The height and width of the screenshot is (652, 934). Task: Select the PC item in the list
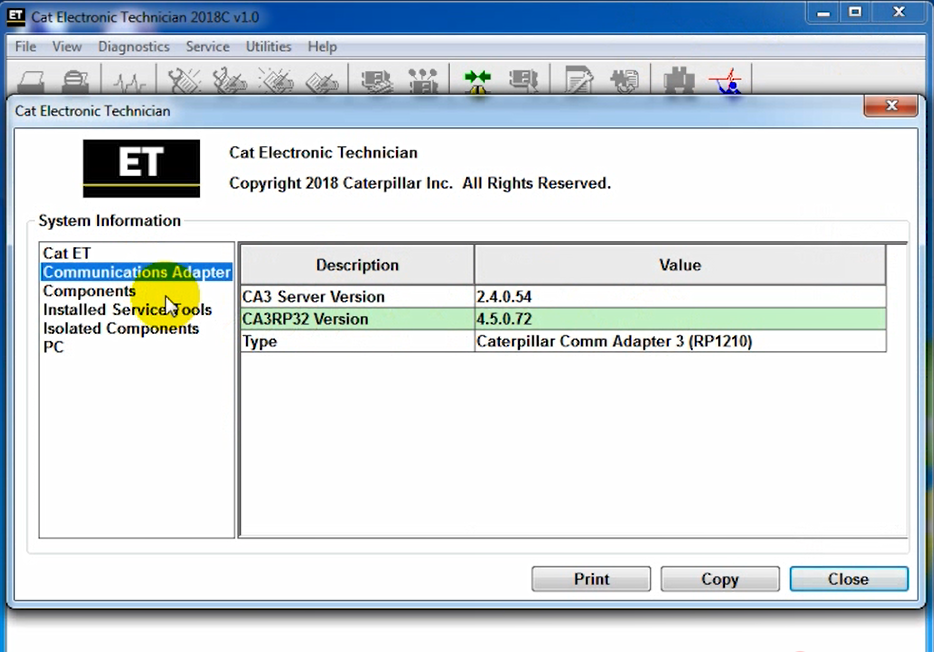click(x=54, y=347)
